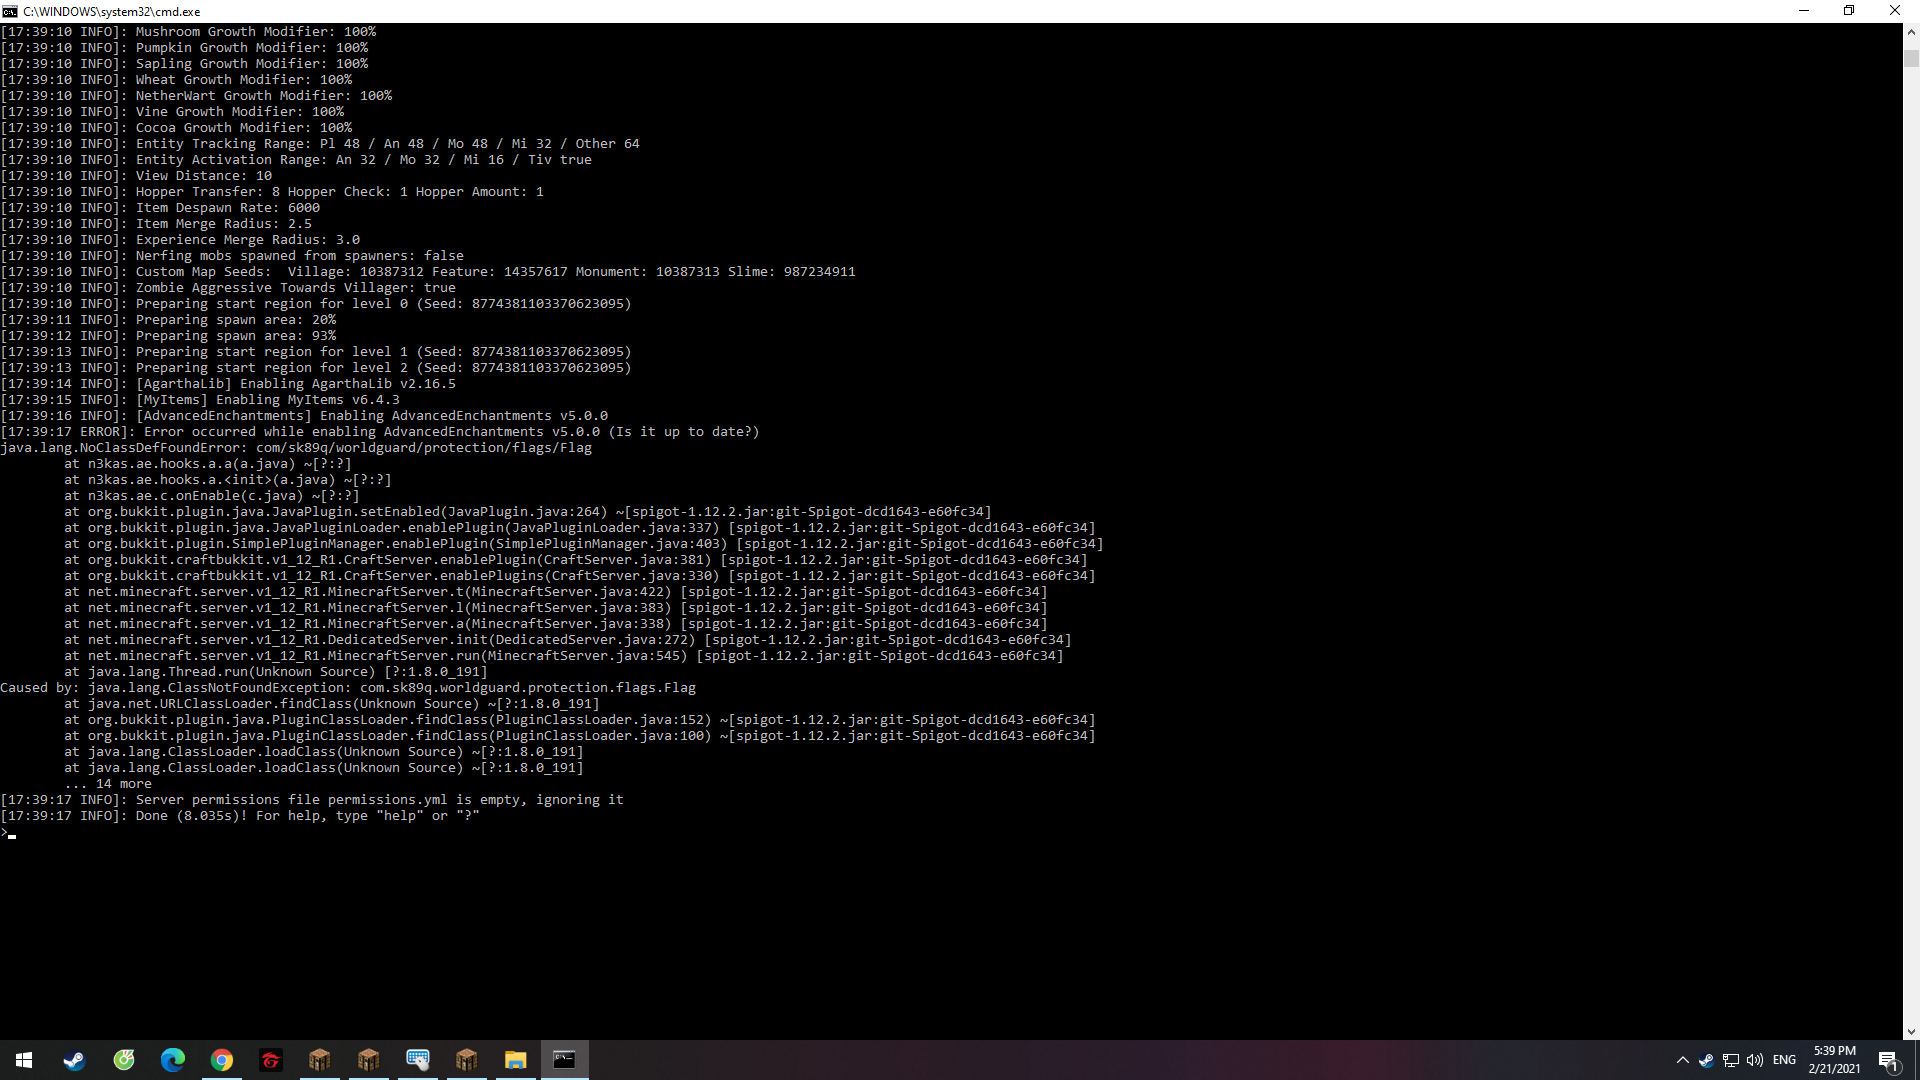Expand hidden system tray icons chevron
The width and height of the screenshot is (1920, 1080).
[1682, 1060]
